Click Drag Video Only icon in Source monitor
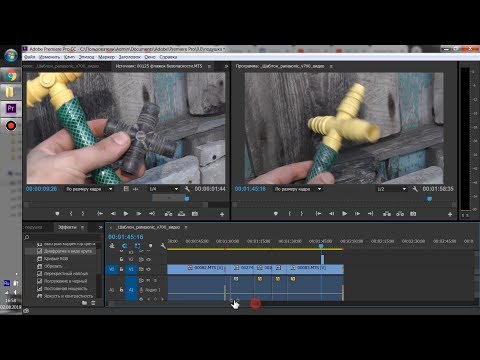480x360 pixels. tap(126, 189)
